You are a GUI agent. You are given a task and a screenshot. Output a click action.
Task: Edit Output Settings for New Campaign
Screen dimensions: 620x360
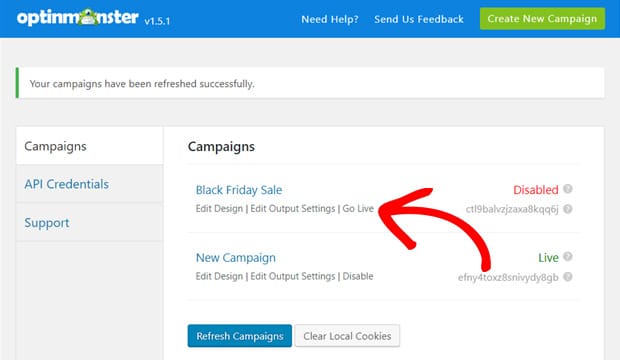tap(293, 276)
